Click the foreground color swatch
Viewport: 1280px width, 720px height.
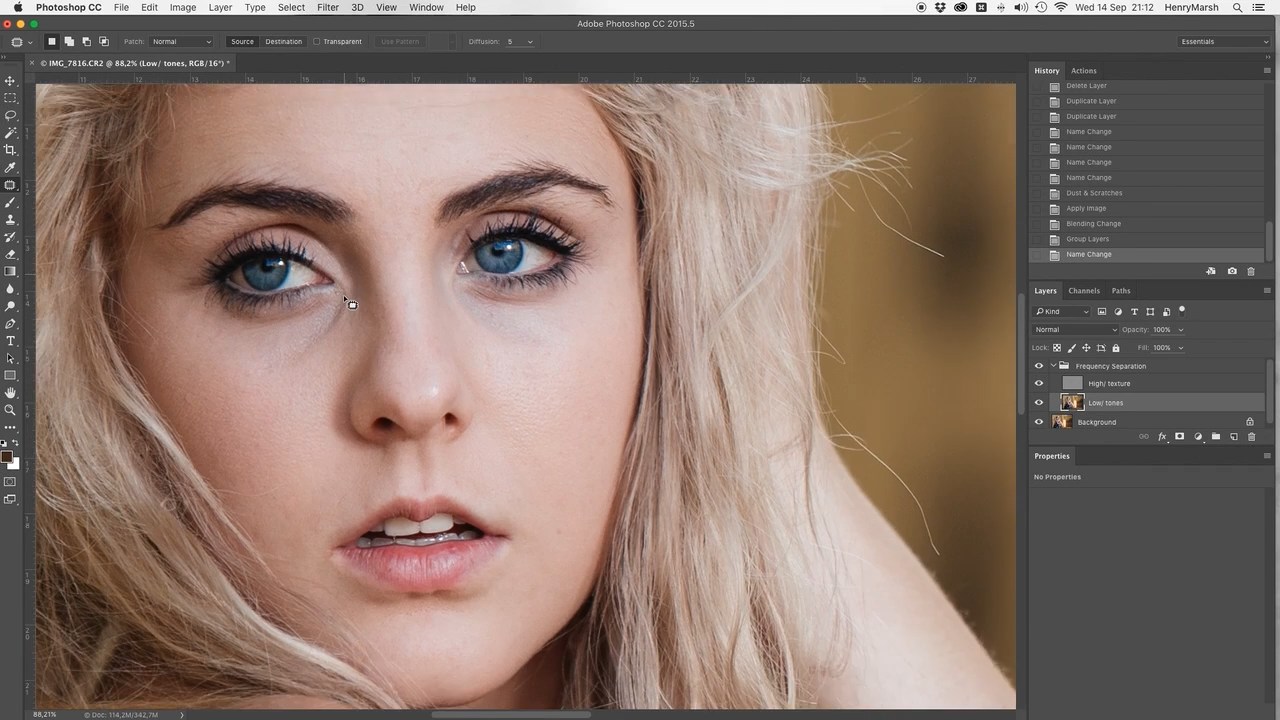click(7, 458)
